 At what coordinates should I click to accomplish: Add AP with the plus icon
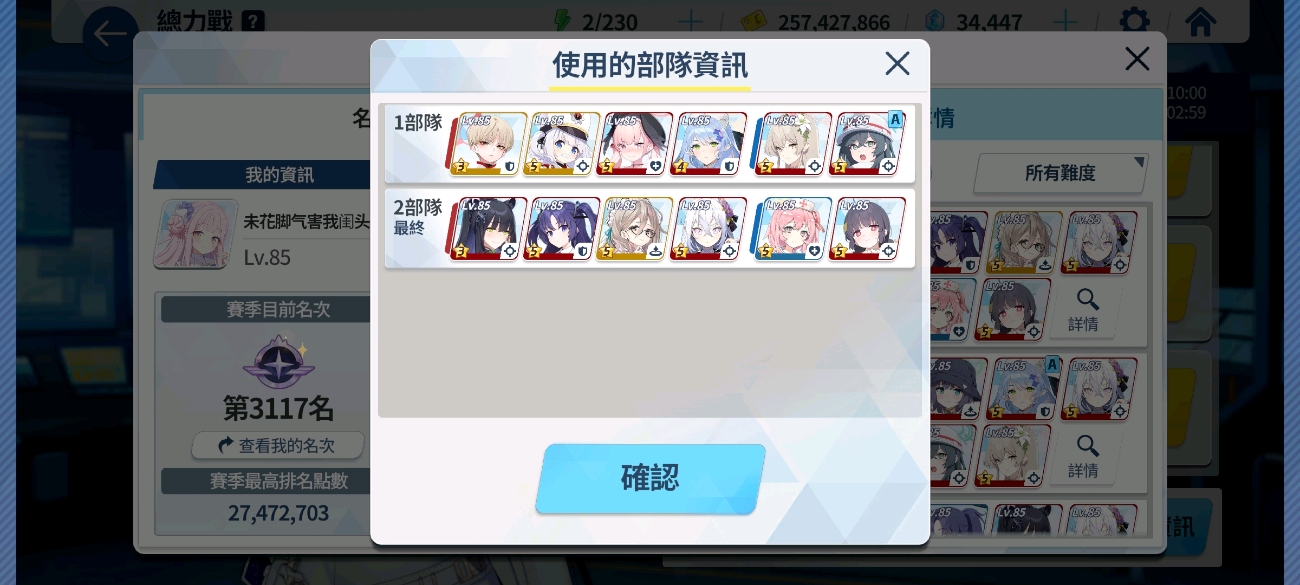pos(690,22)
